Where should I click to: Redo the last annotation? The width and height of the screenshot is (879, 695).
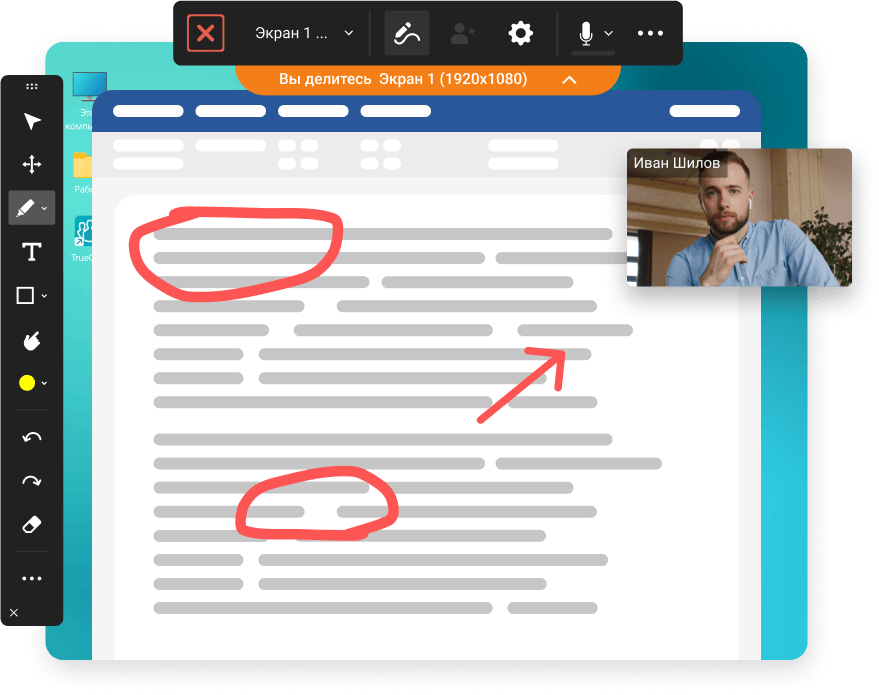pyautogui.click(x=32, y=481)
